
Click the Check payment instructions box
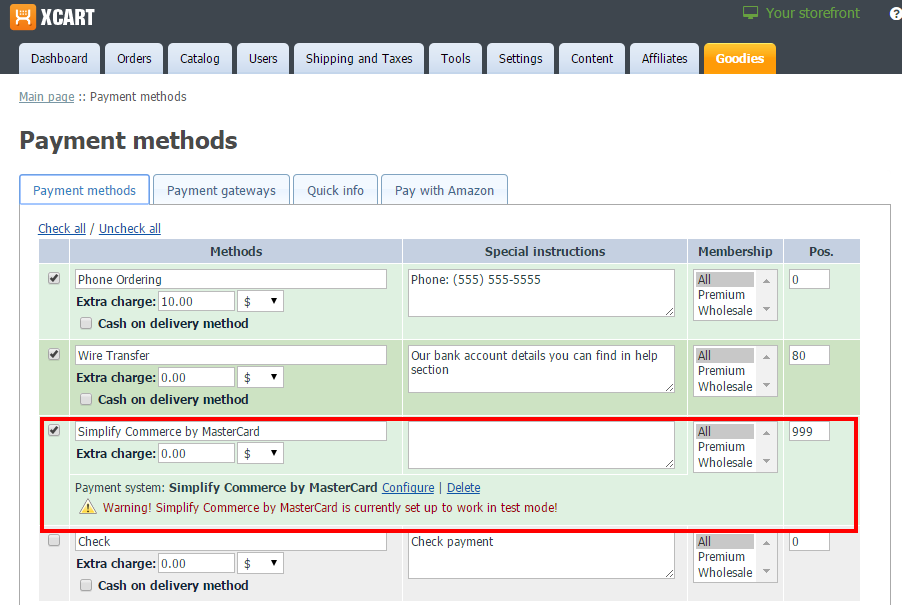click(x=541, y=555)
